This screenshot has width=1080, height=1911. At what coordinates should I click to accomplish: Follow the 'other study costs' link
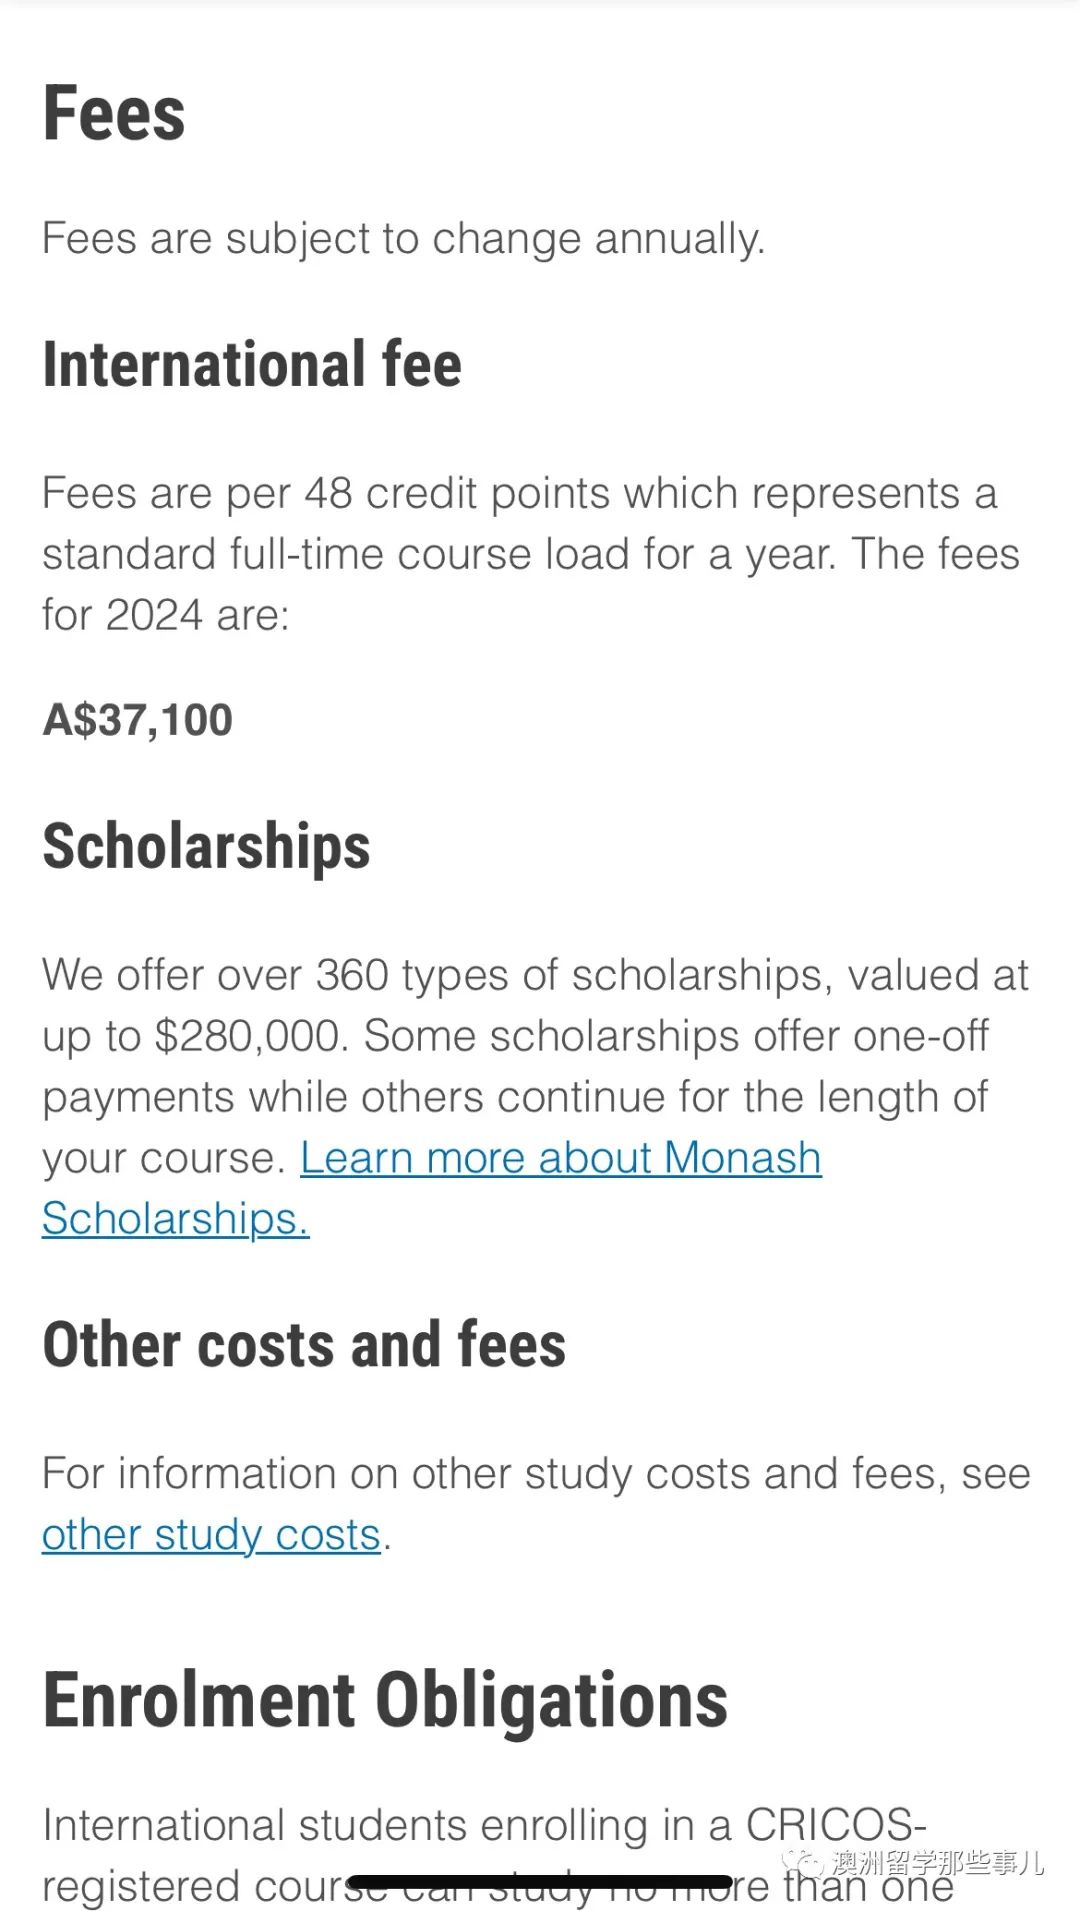pos(211,1535)
